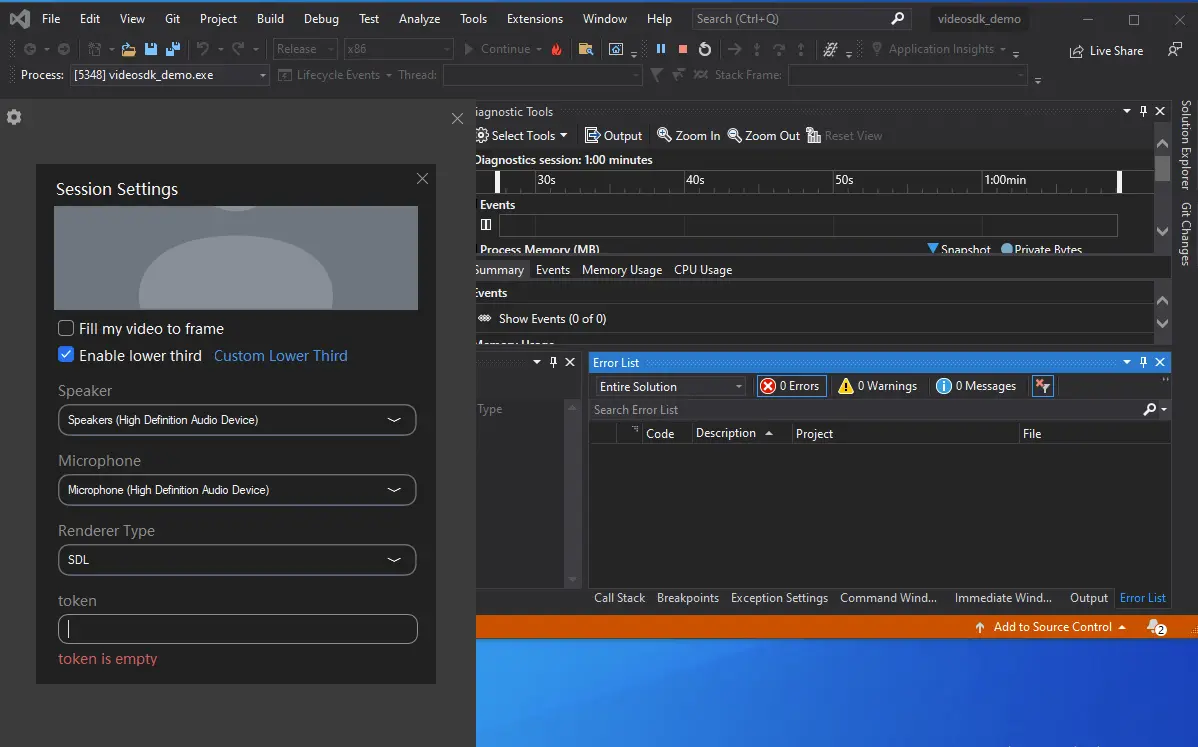Screen dimensions: 1198x747
Task: Click the Custom Lower Third link
Action: pos(280,355)
